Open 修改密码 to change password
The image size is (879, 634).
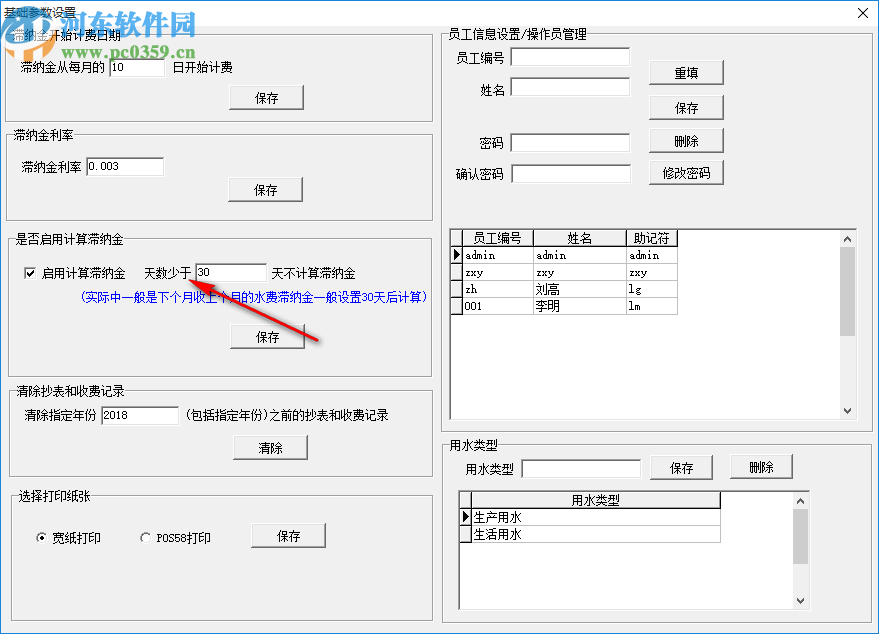686,172
